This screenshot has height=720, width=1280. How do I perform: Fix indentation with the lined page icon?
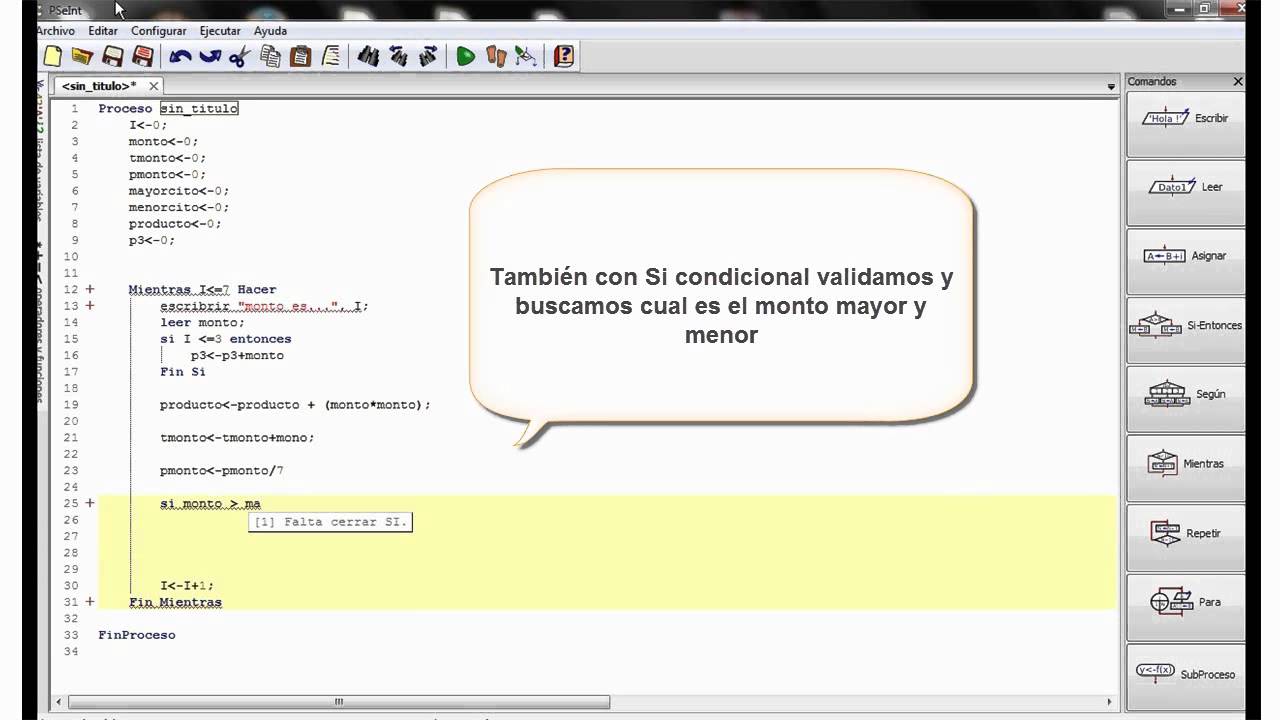[330, 56]
